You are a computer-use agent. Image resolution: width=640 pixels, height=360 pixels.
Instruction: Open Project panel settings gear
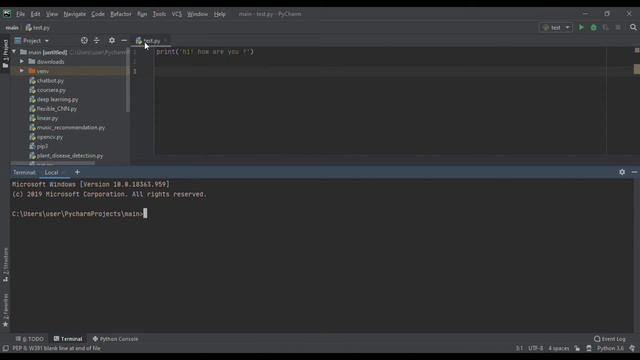111,40
